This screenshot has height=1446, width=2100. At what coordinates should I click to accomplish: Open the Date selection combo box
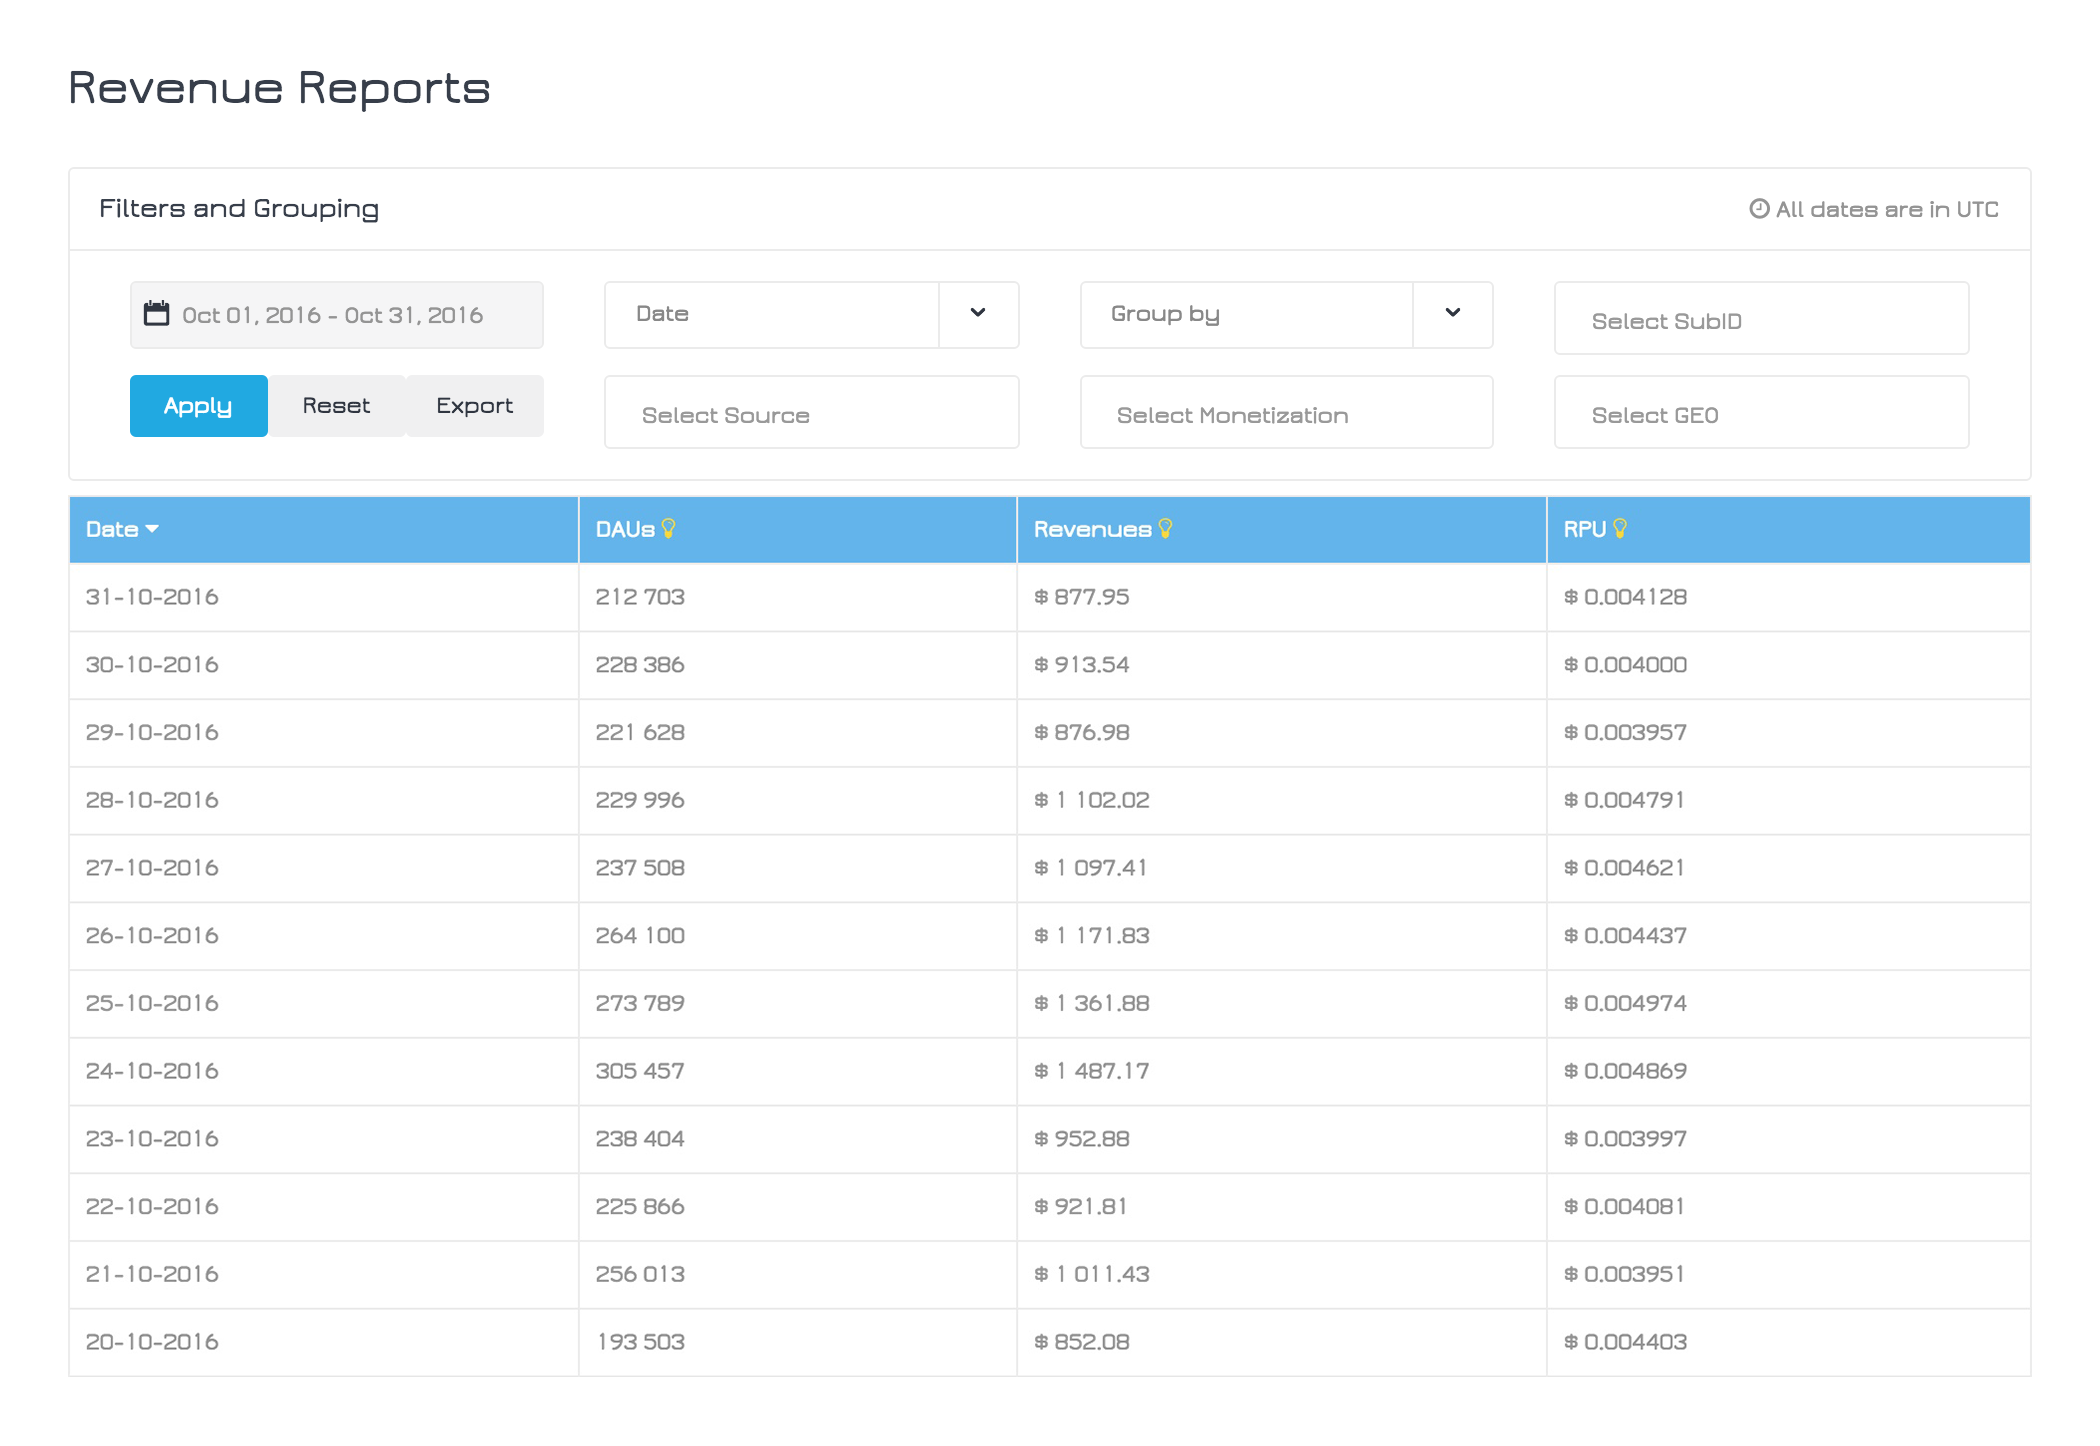coord(772,314)
